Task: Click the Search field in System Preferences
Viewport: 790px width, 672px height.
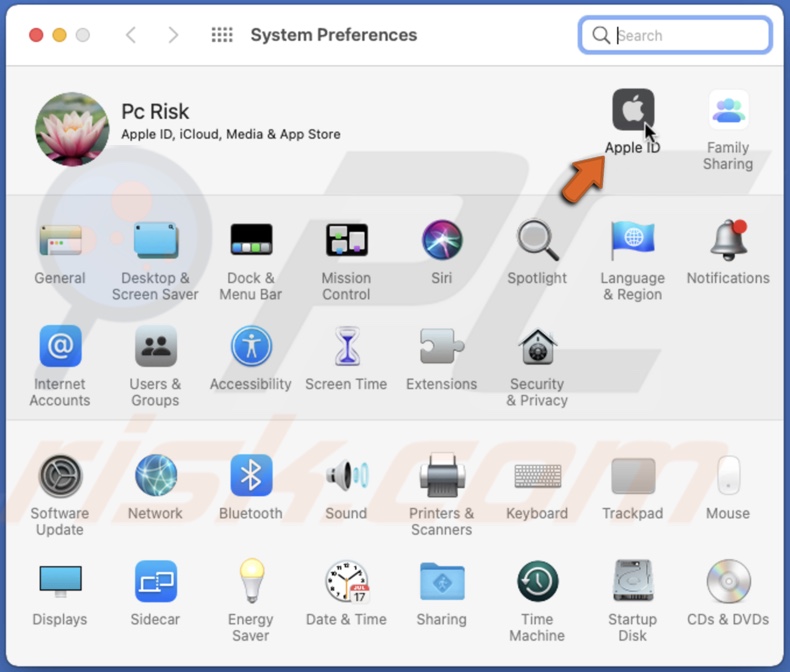Action: click(675, 35)
